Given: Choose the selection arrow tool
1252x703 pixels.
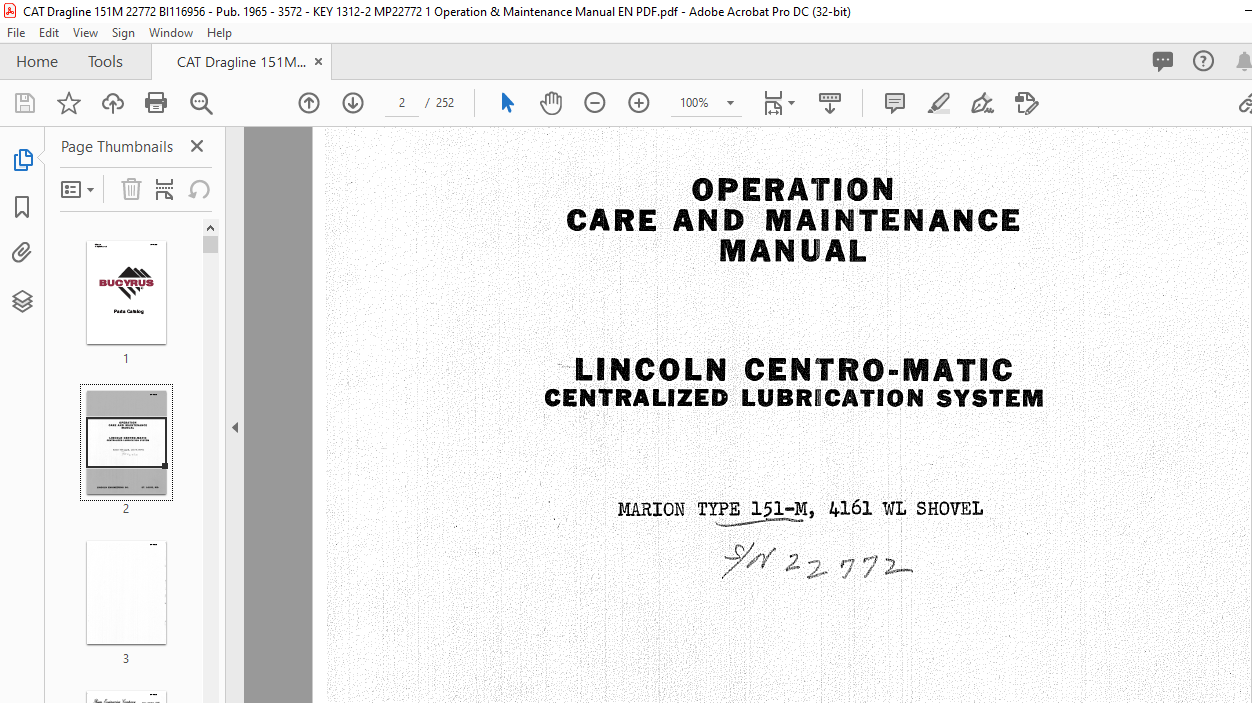Looking at the screenshot, I should coord(507,103).
